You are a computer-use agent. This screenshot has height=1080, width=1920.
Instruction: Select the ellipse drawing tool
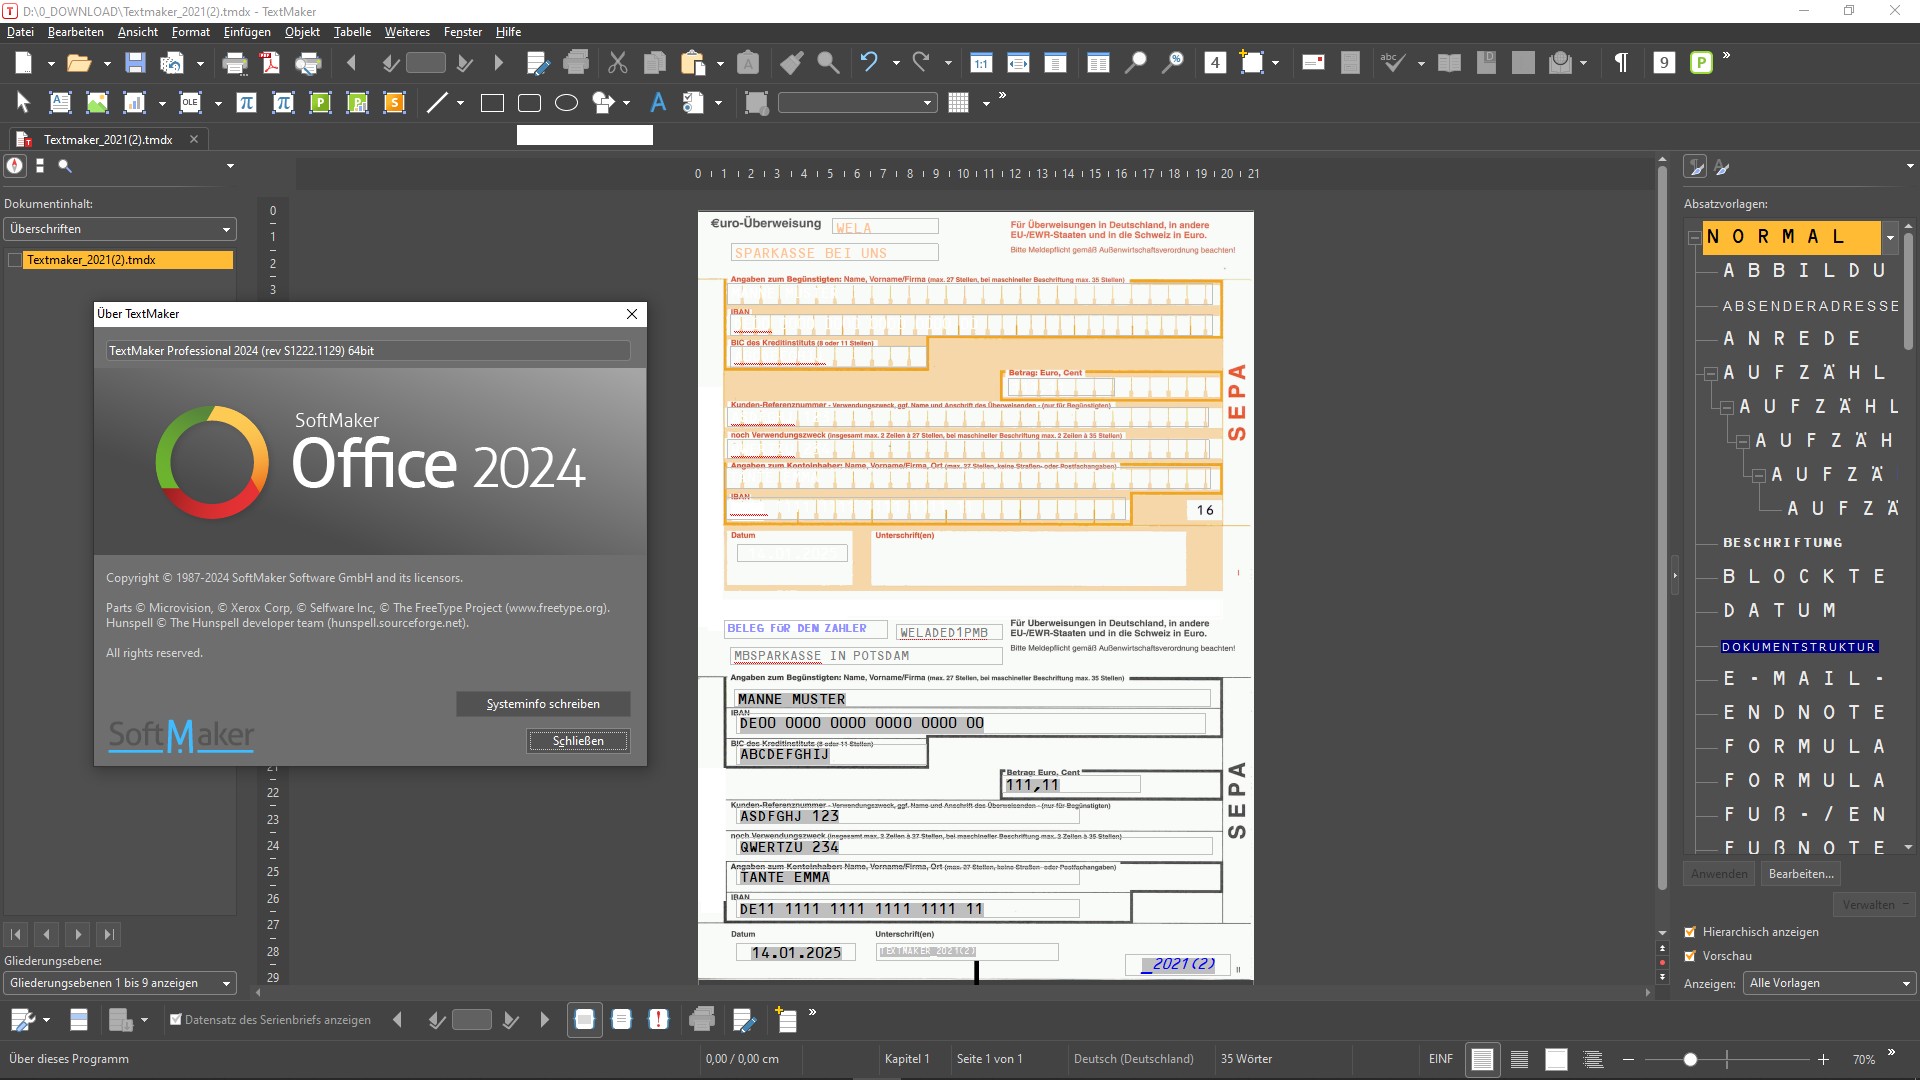566,103
